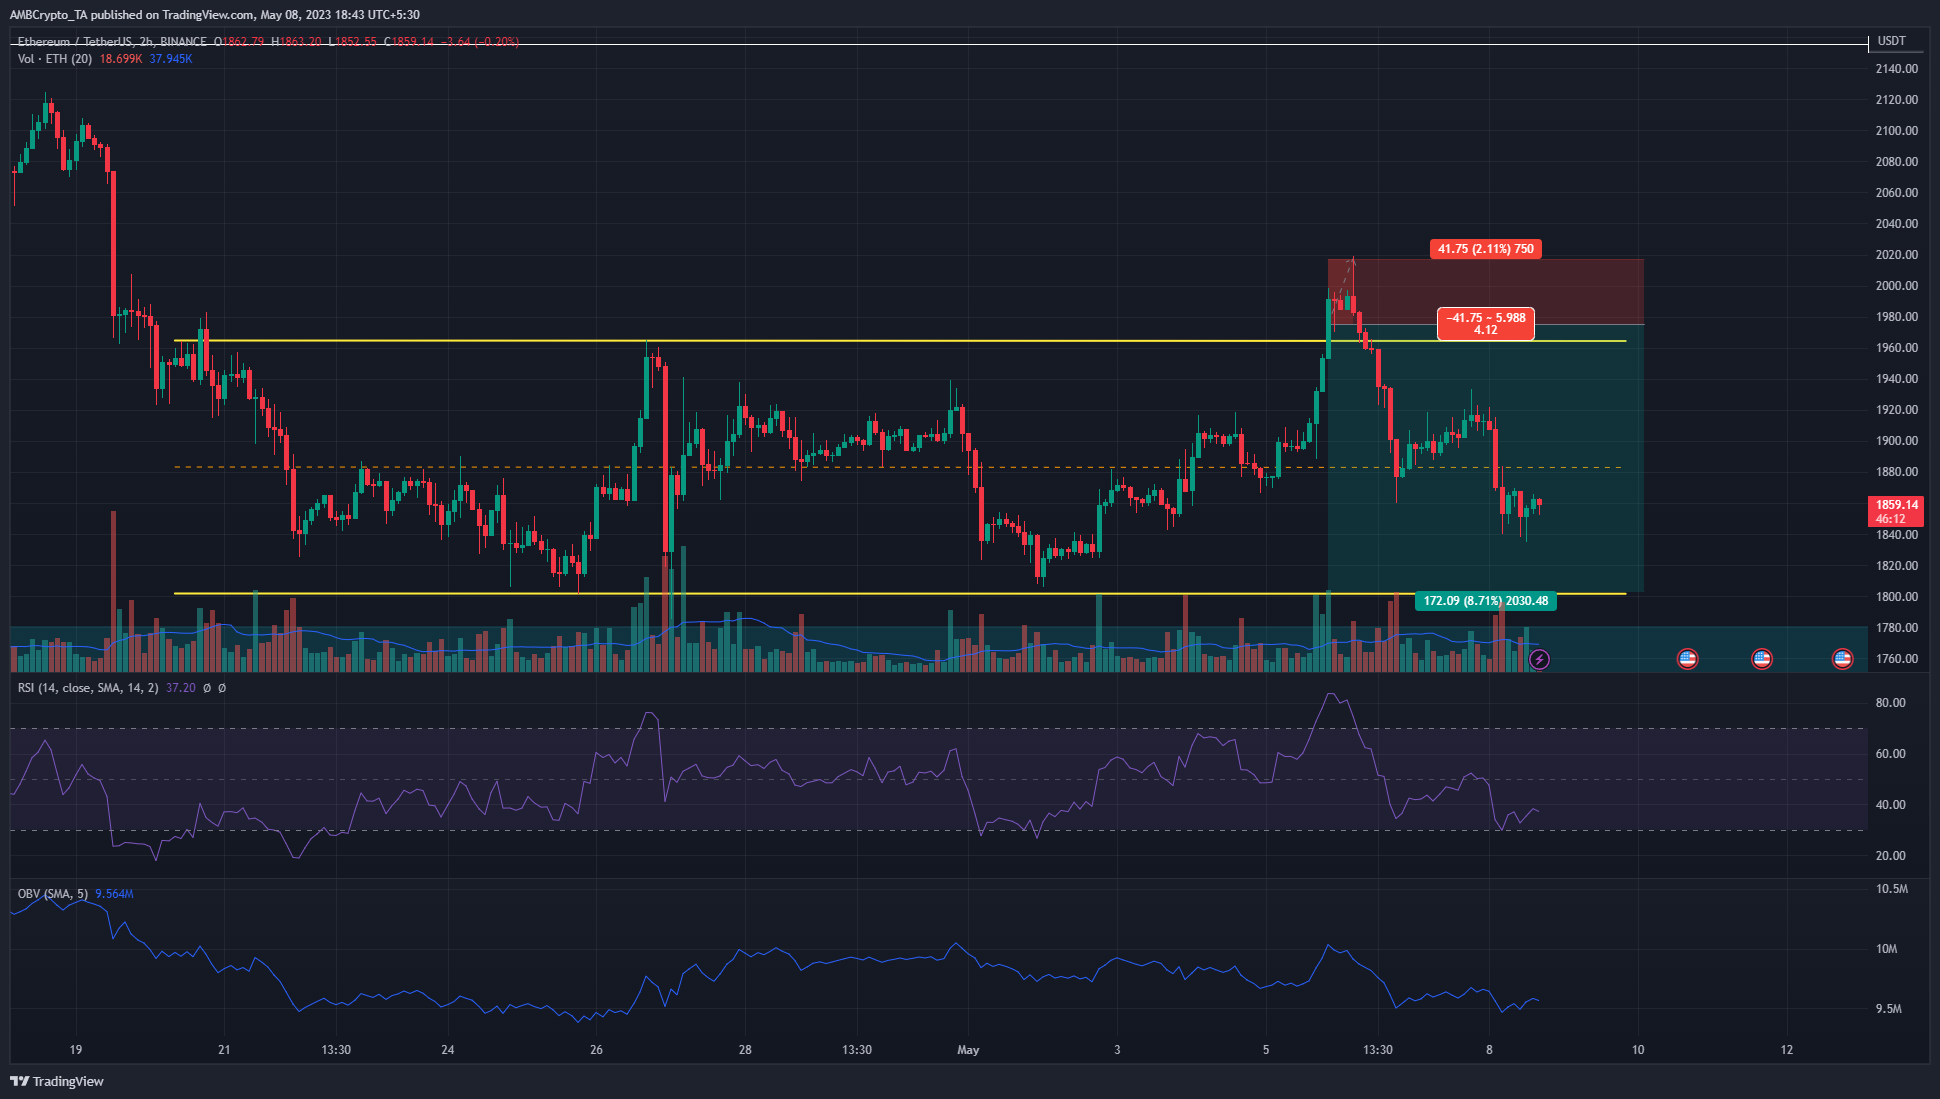Image resolution: width=1940 pixels, height=1099 pixels.
Task: Click the '19' date on time axis
Action: 76,1050
